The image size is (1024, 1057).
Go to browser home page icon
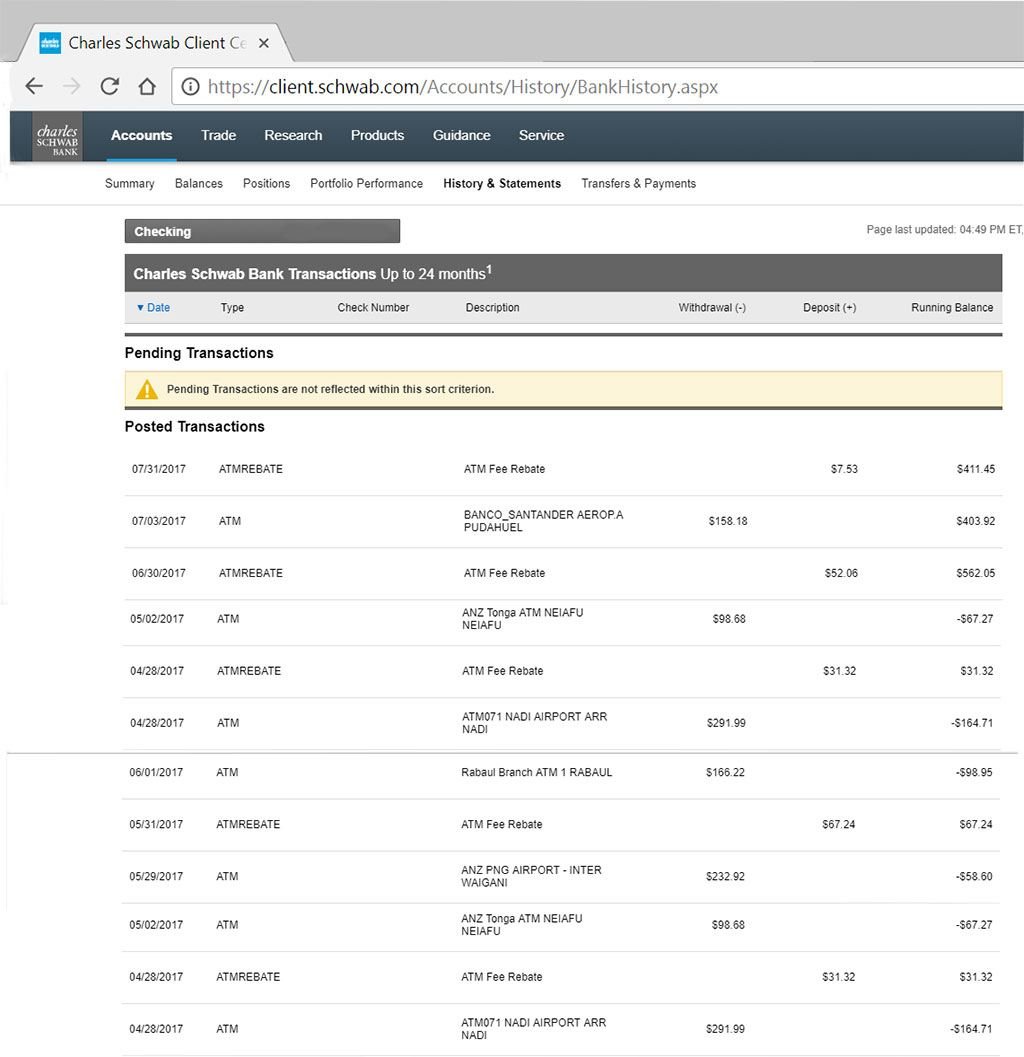(147, 86)
